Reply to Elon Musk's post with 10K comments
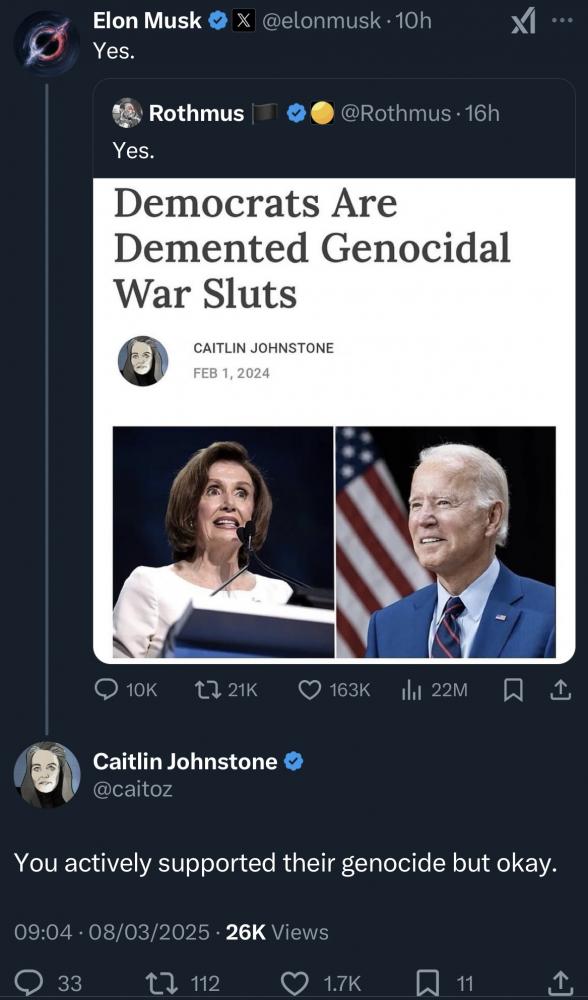The image size is (588, 1000). (126, 689)
